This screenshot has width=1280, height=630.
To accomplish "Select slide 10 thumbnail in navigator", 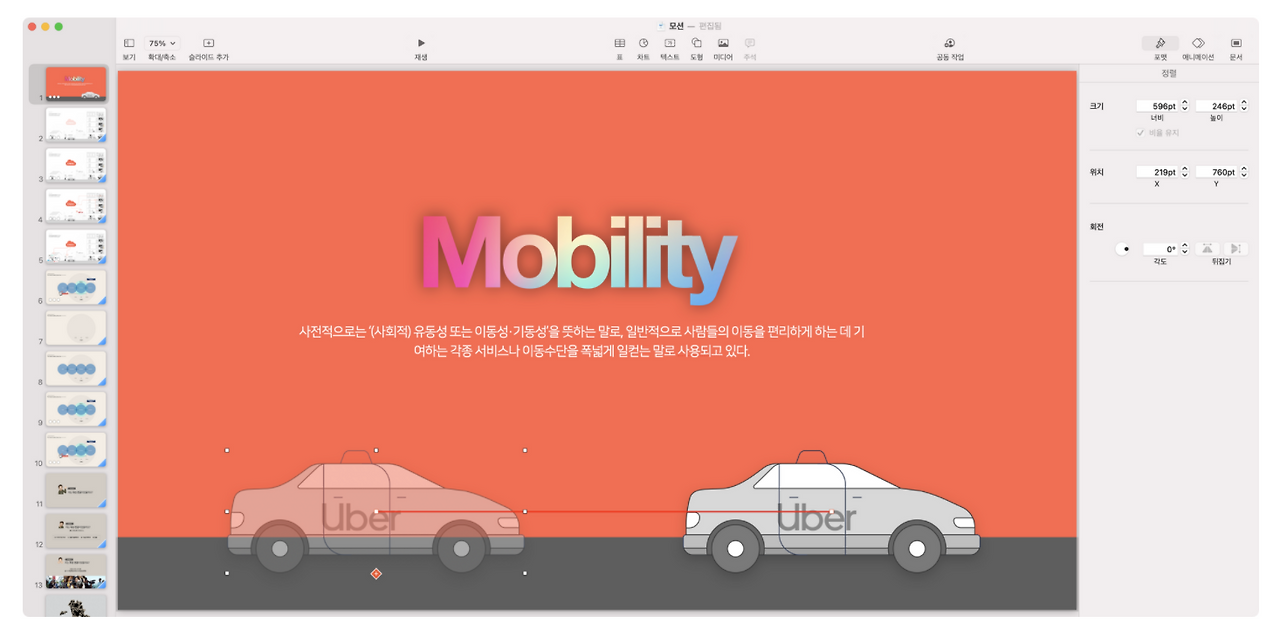I will tap(76, 449).
